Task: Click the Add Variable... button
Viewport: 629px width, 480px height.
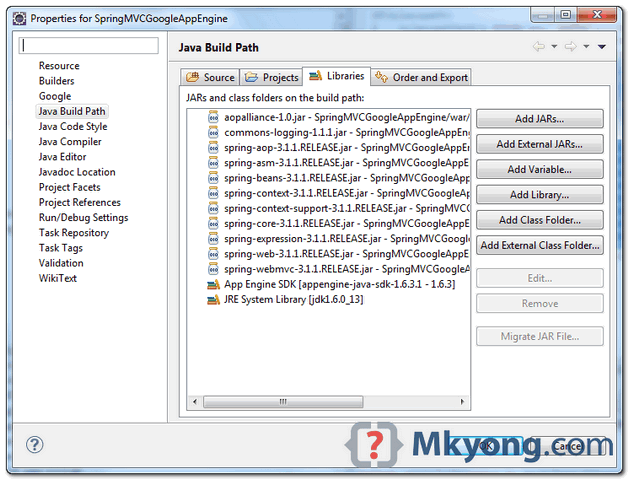Action: (540, 169)
